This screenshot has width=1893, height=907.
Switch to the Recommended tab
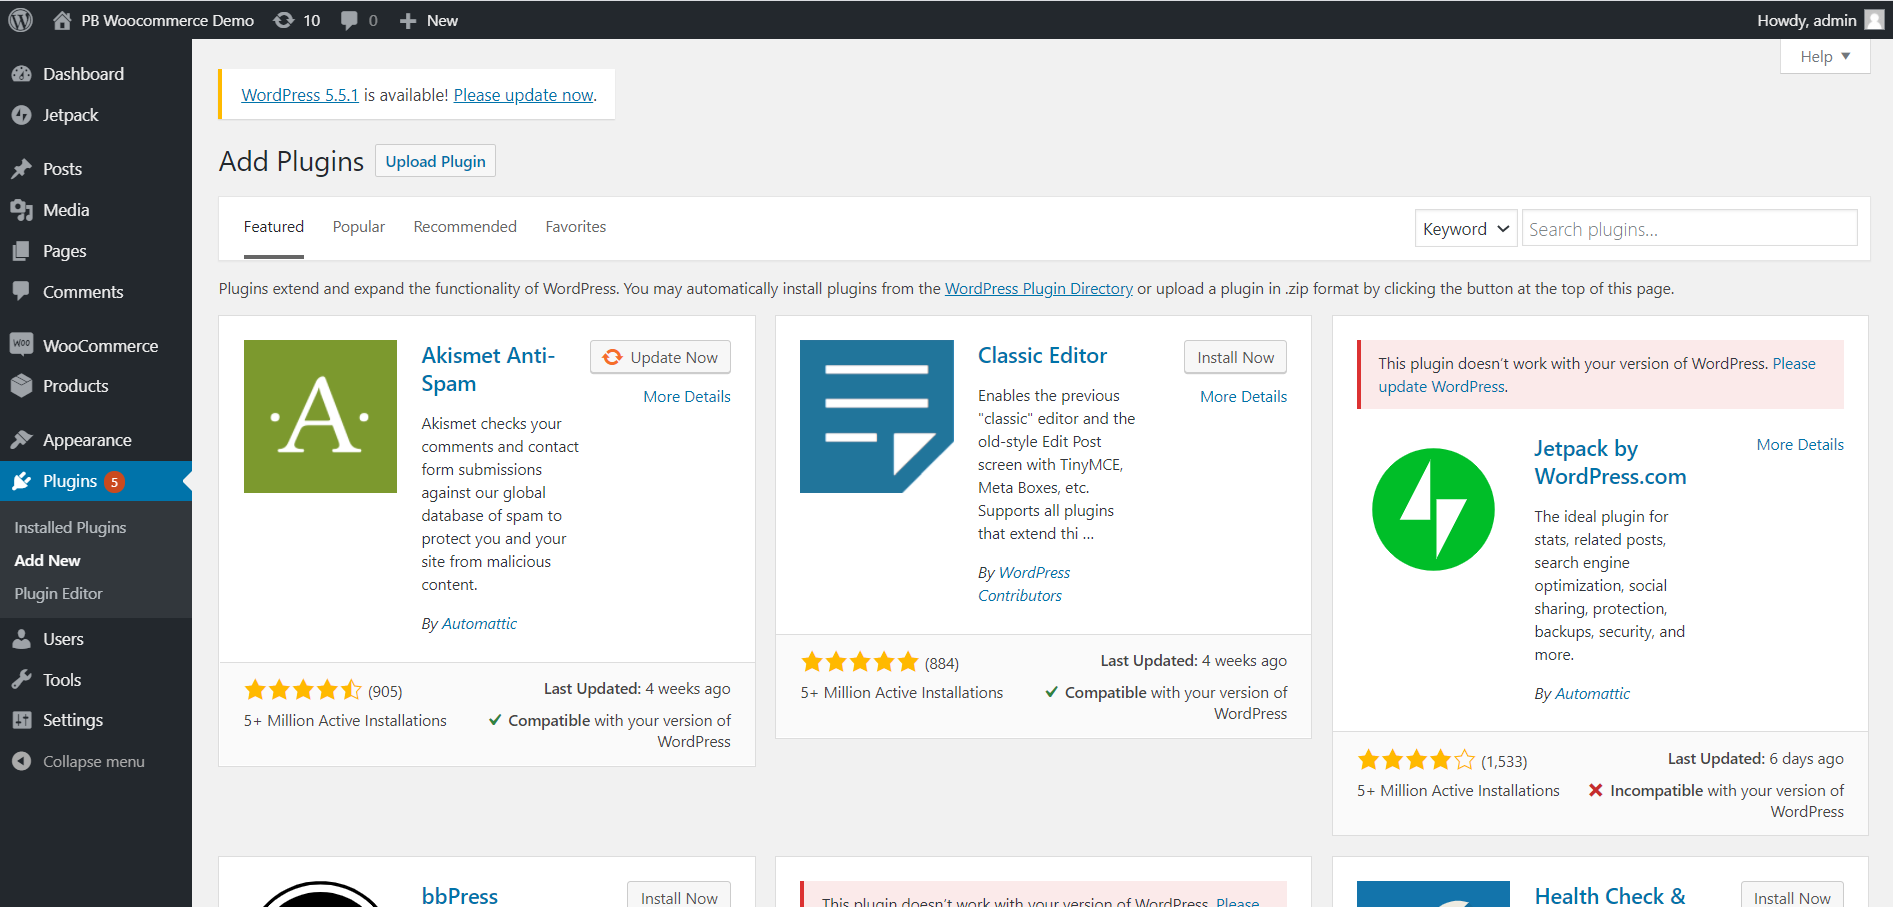coord(465,227)
